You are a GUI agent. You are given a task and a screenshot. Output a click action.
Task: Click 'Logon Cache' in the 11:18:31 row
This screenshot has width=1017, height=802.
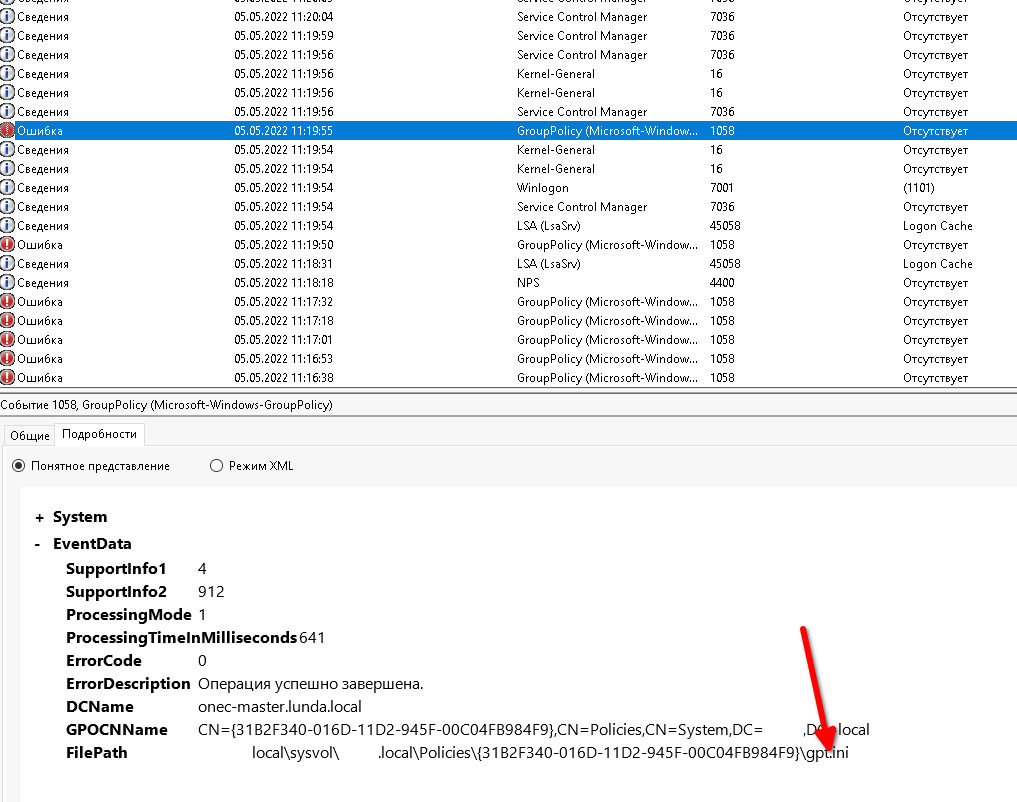tap(938, 264)
